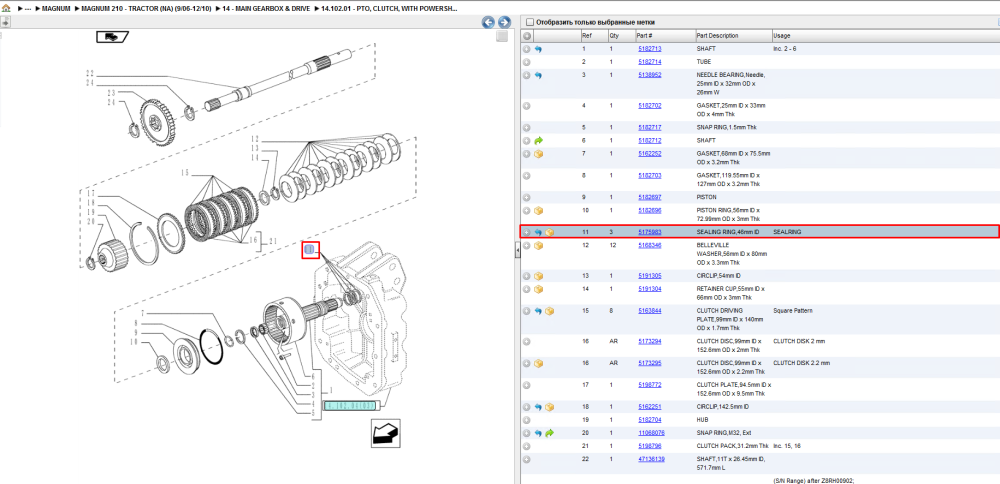Open part number 5182717 link
This screenshot has height=484, width=1000.
pyautogui.click(x=650, y=127)
